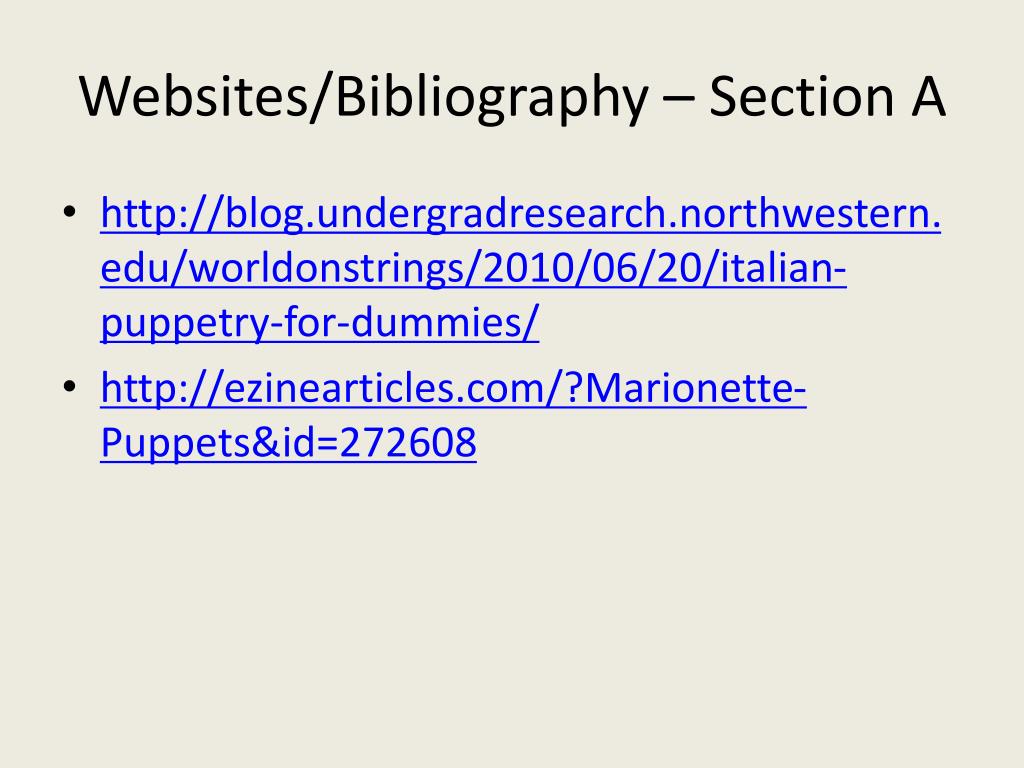
Task: Open the ezinearticles.com Marionette link first line
Action: (x=453, y=389)
